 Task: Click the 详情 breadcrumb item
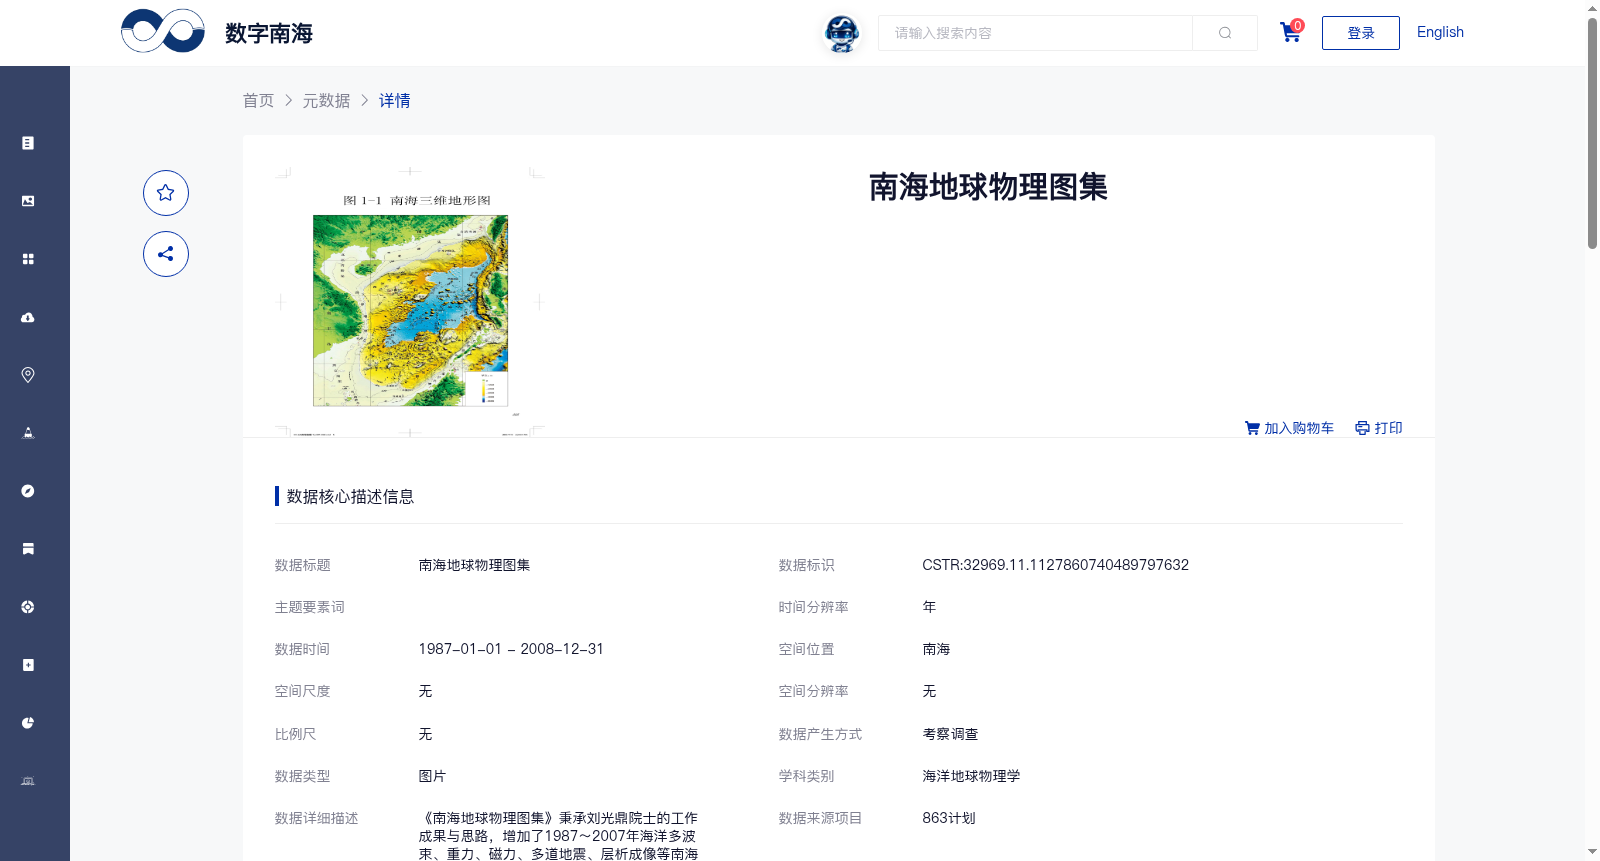[395, 100]
